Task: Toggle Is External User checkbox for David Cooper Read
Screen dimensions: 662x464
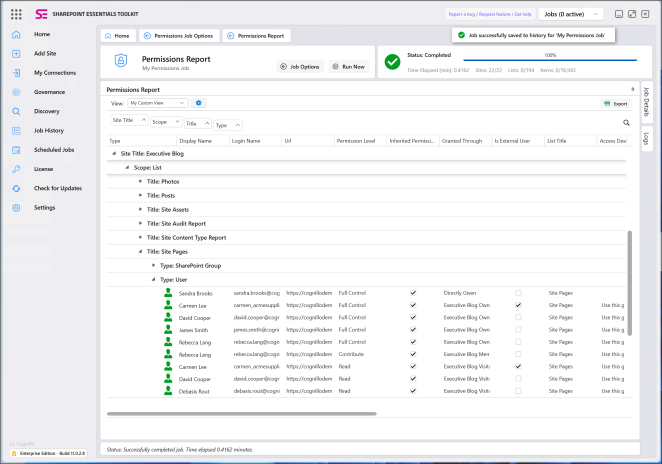Action: [x=518, y=378]
